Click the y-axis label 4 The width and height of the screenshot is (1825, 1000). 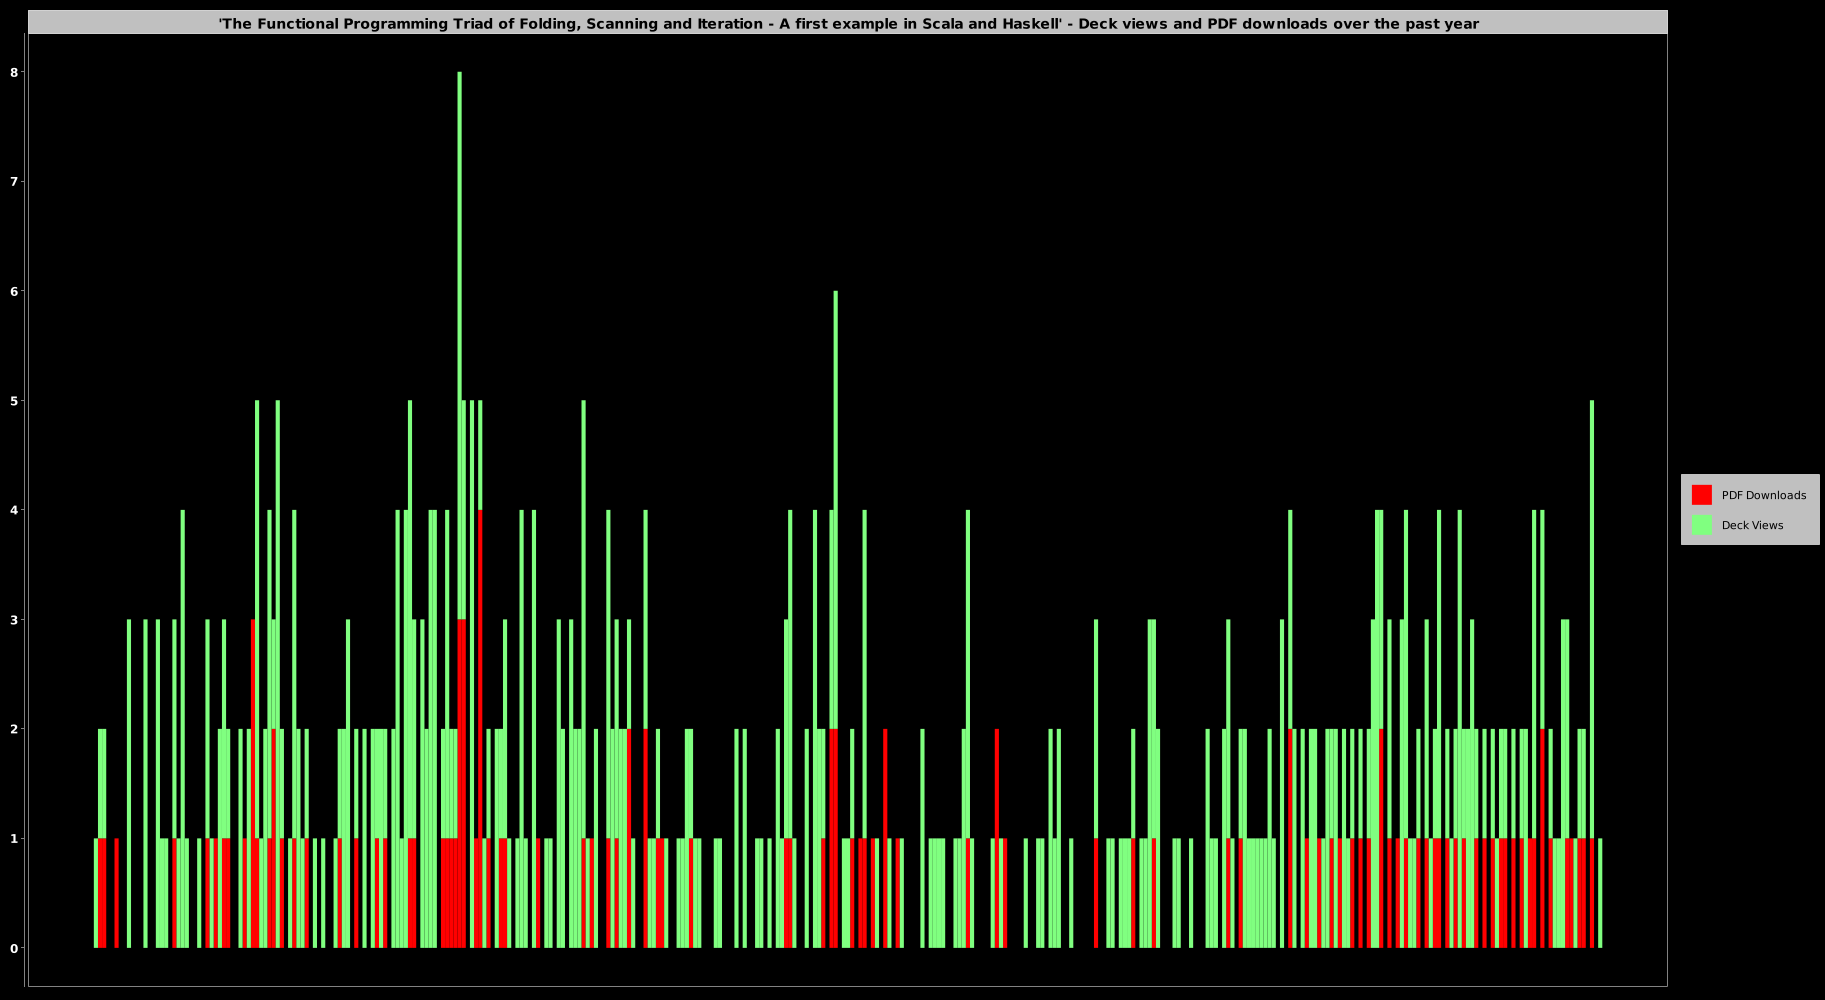[14, 510]
